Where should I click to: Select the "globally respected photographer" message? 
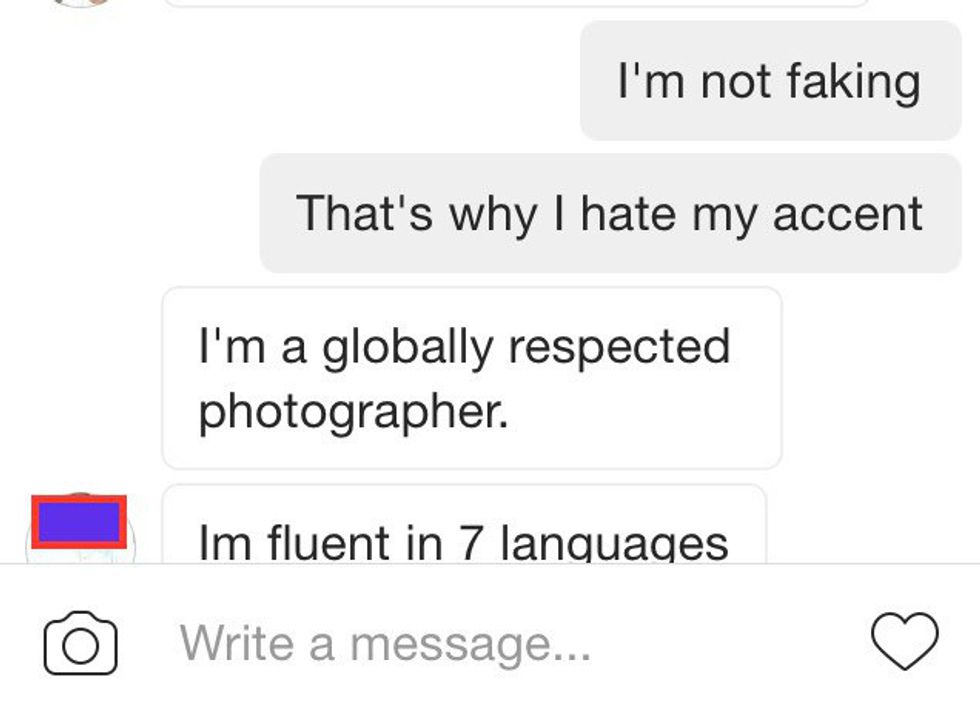(471, 378)
